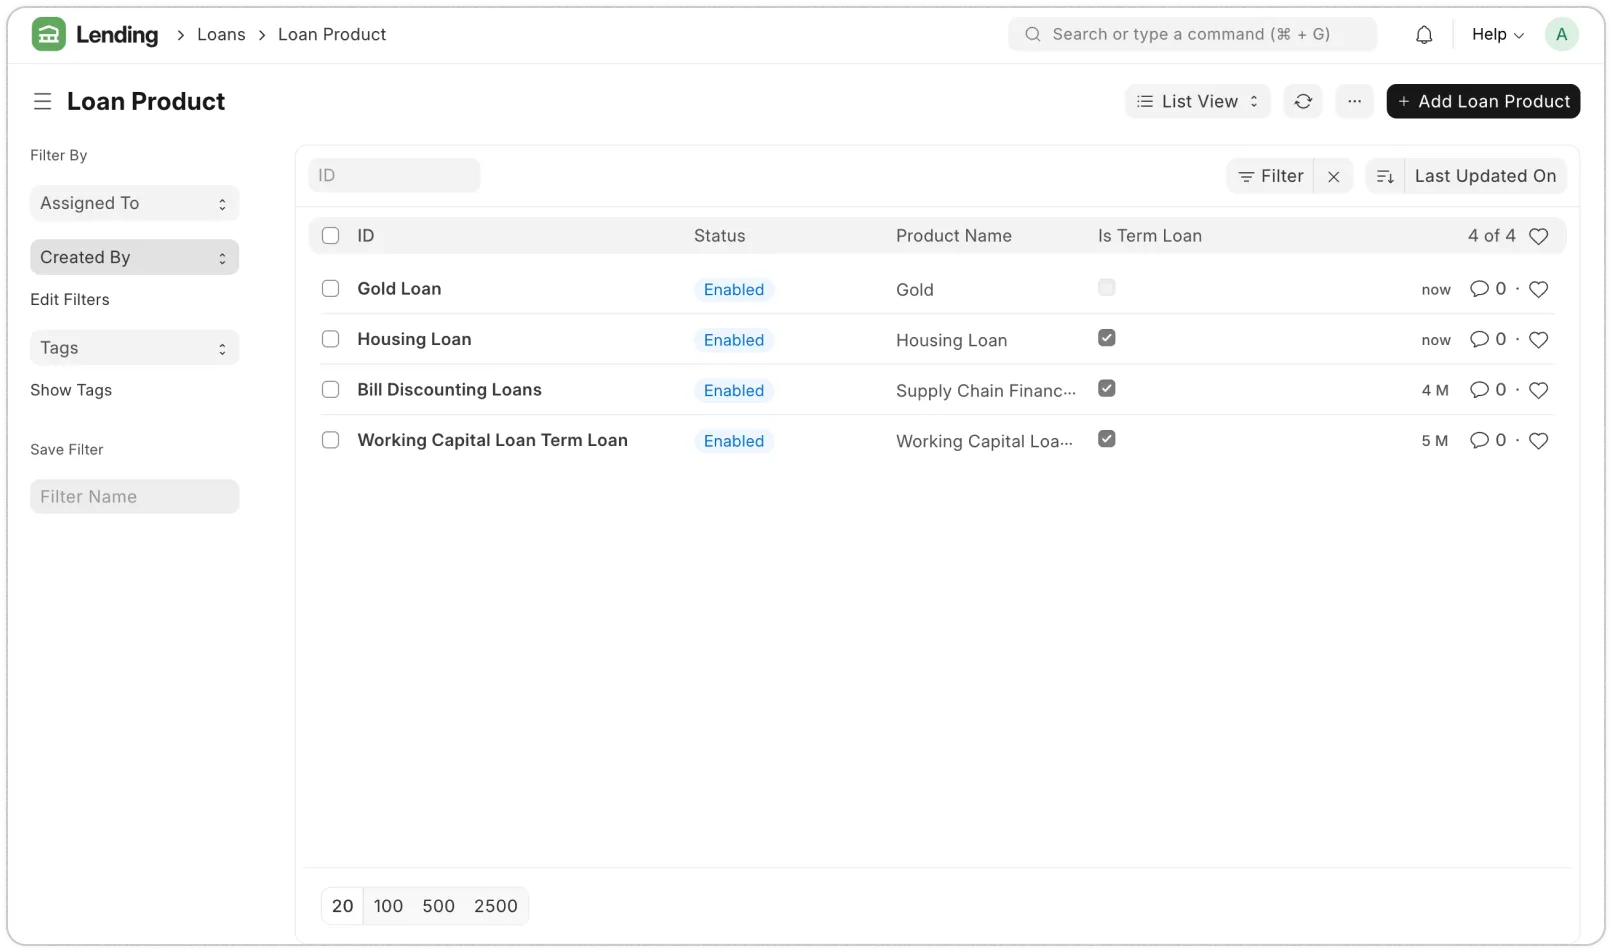Open the more options ellipsis menu
Screen dimensions: 1612x952
pos(1354,101)
